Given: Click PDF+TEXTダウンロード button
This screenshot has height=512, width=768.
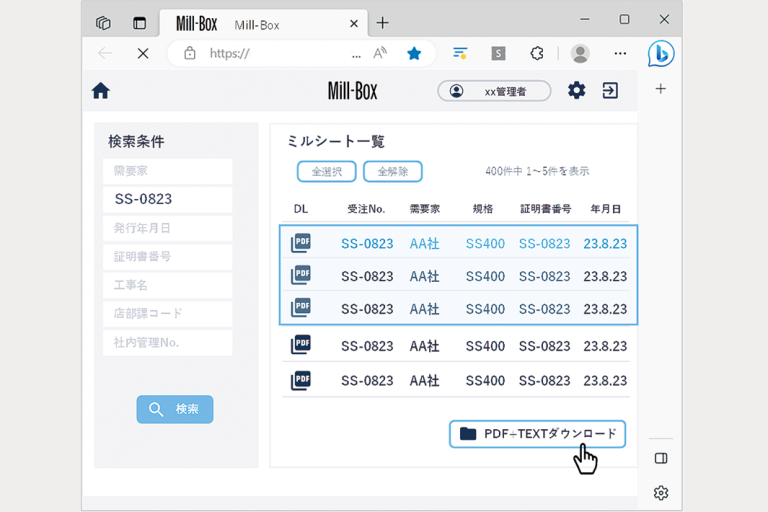Looking at the screenshot, I should tap(538, 433).
